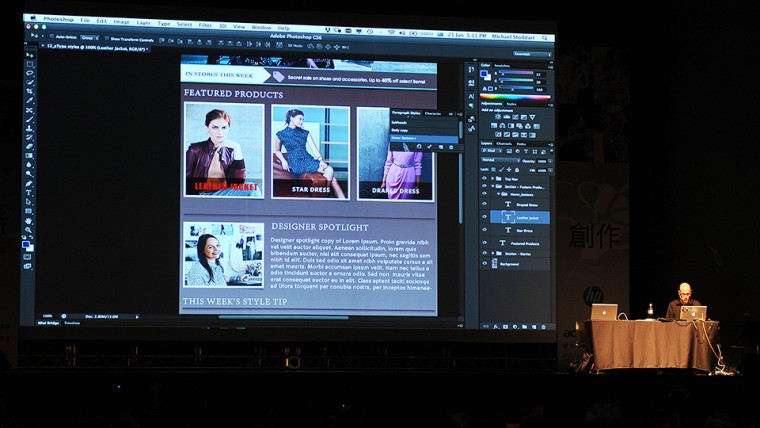Select the Leather Jacket layer

tap(520, 217)
